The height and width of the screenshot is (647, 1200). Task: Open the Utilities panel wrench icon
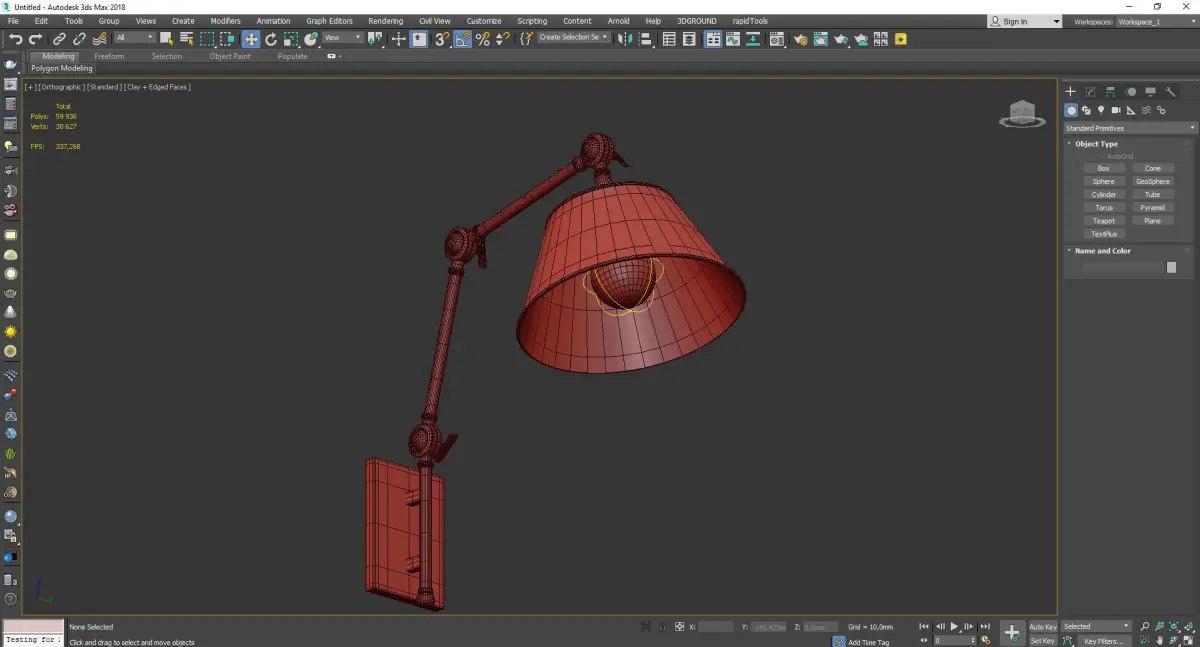[1171, 92]
